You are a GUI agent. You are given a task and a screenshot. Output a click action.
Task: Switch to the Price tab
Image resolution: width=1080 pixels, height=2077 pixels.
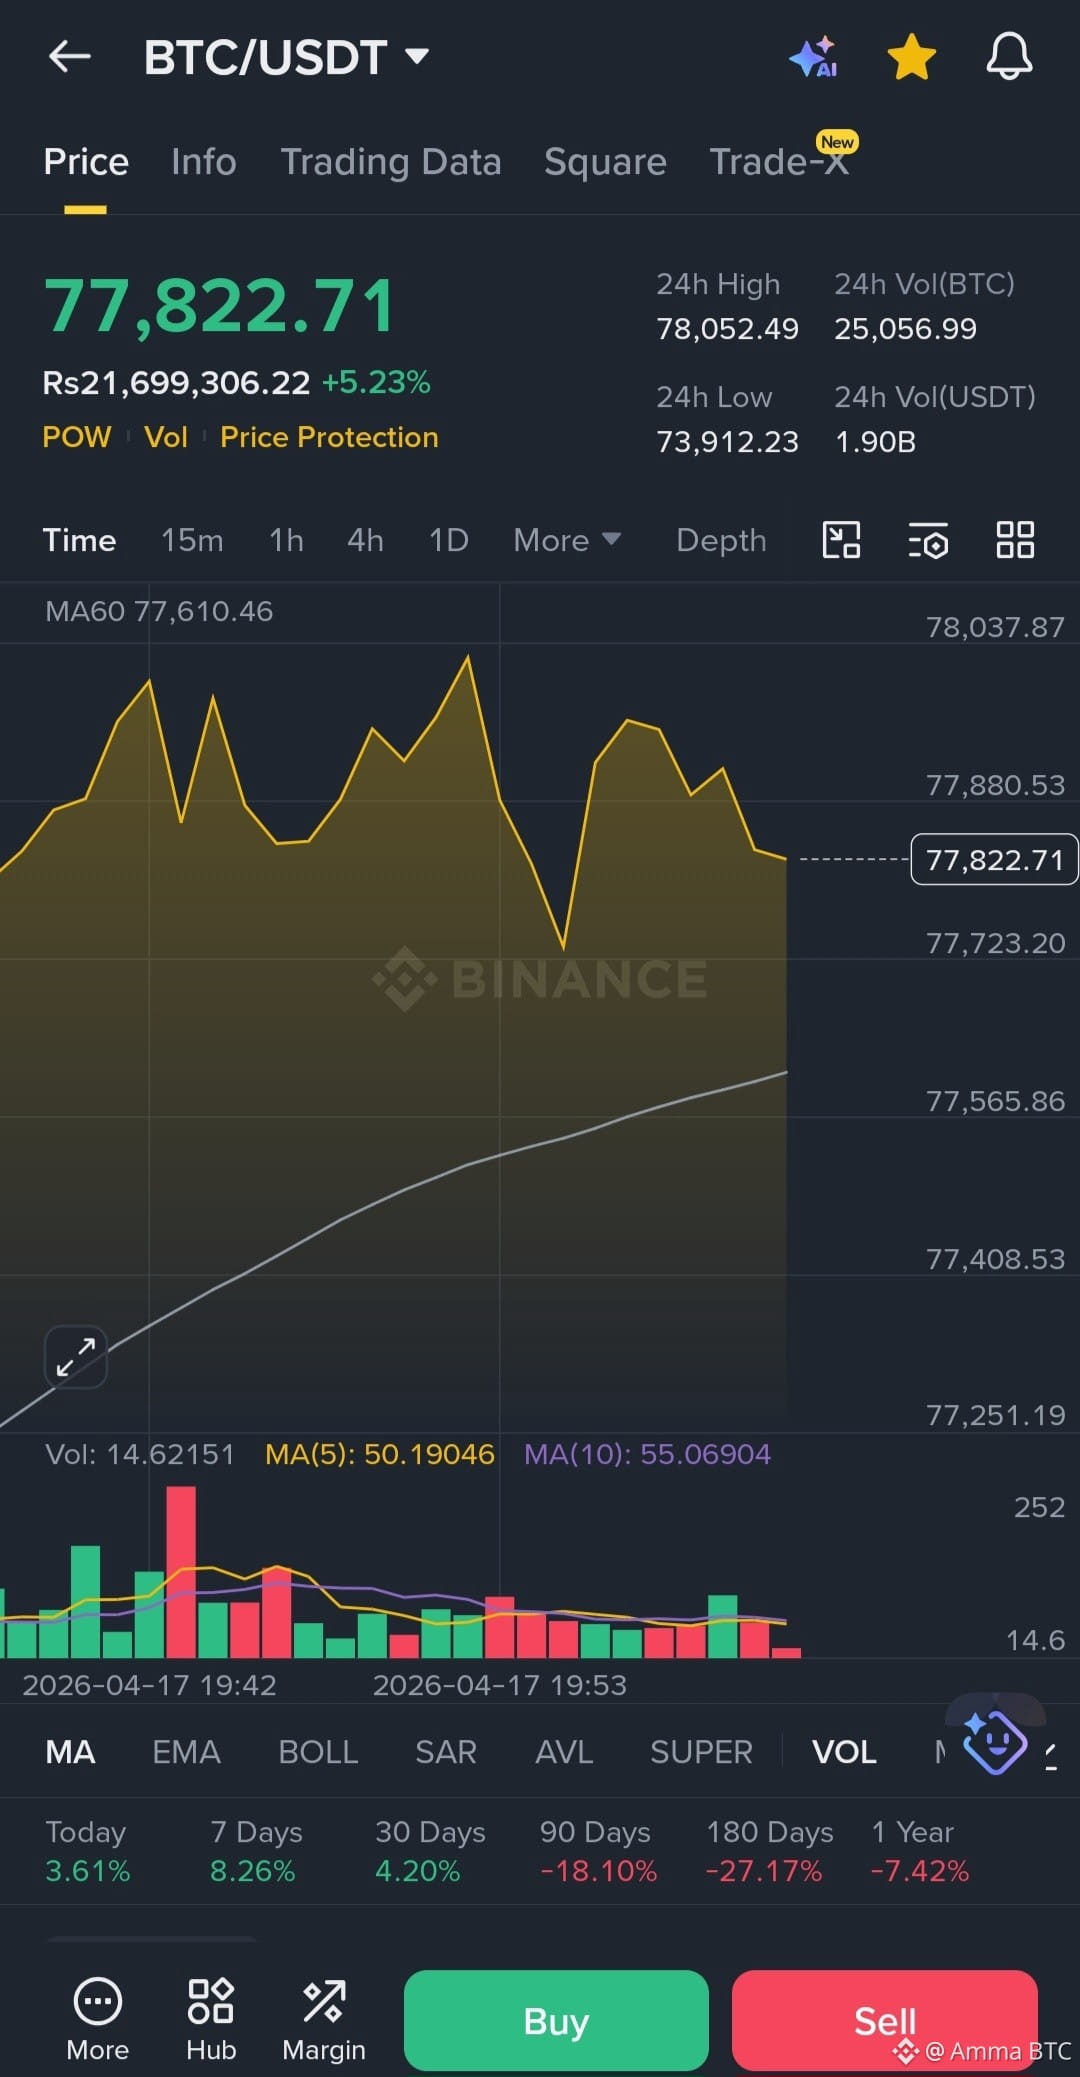click(86, 162)
